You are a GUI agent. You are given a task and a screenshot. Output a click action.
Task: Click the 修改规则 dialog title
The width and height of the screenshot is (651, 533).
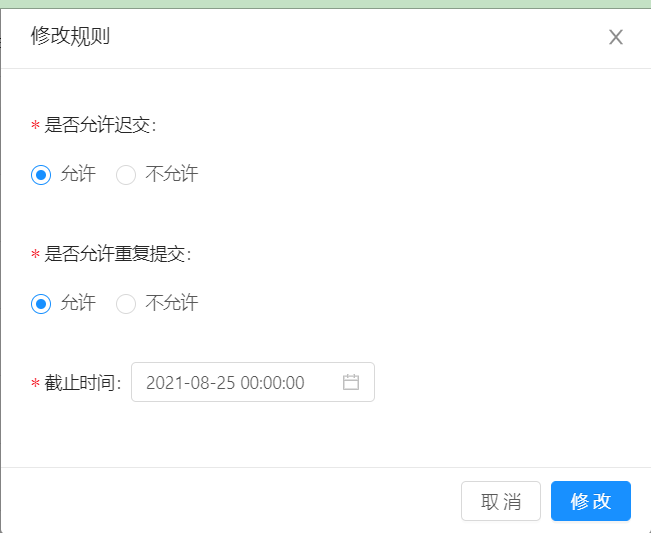[x=70, y=36]
